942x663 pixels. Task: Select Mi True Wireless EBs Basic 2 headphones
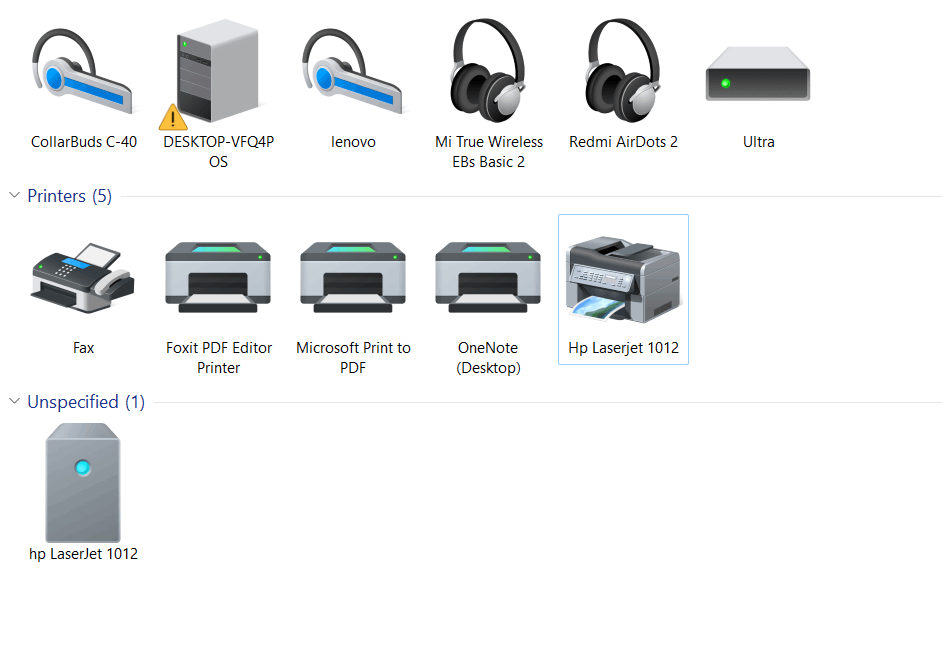coord(488,70)
